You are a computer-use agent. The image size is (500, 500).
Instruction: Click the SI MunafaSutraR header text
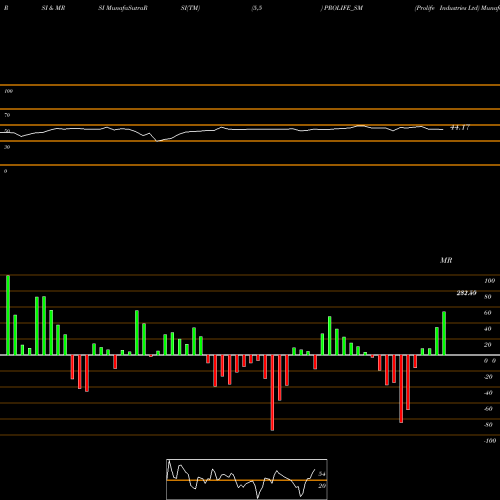pyautogui.click(x=123, y=8)
